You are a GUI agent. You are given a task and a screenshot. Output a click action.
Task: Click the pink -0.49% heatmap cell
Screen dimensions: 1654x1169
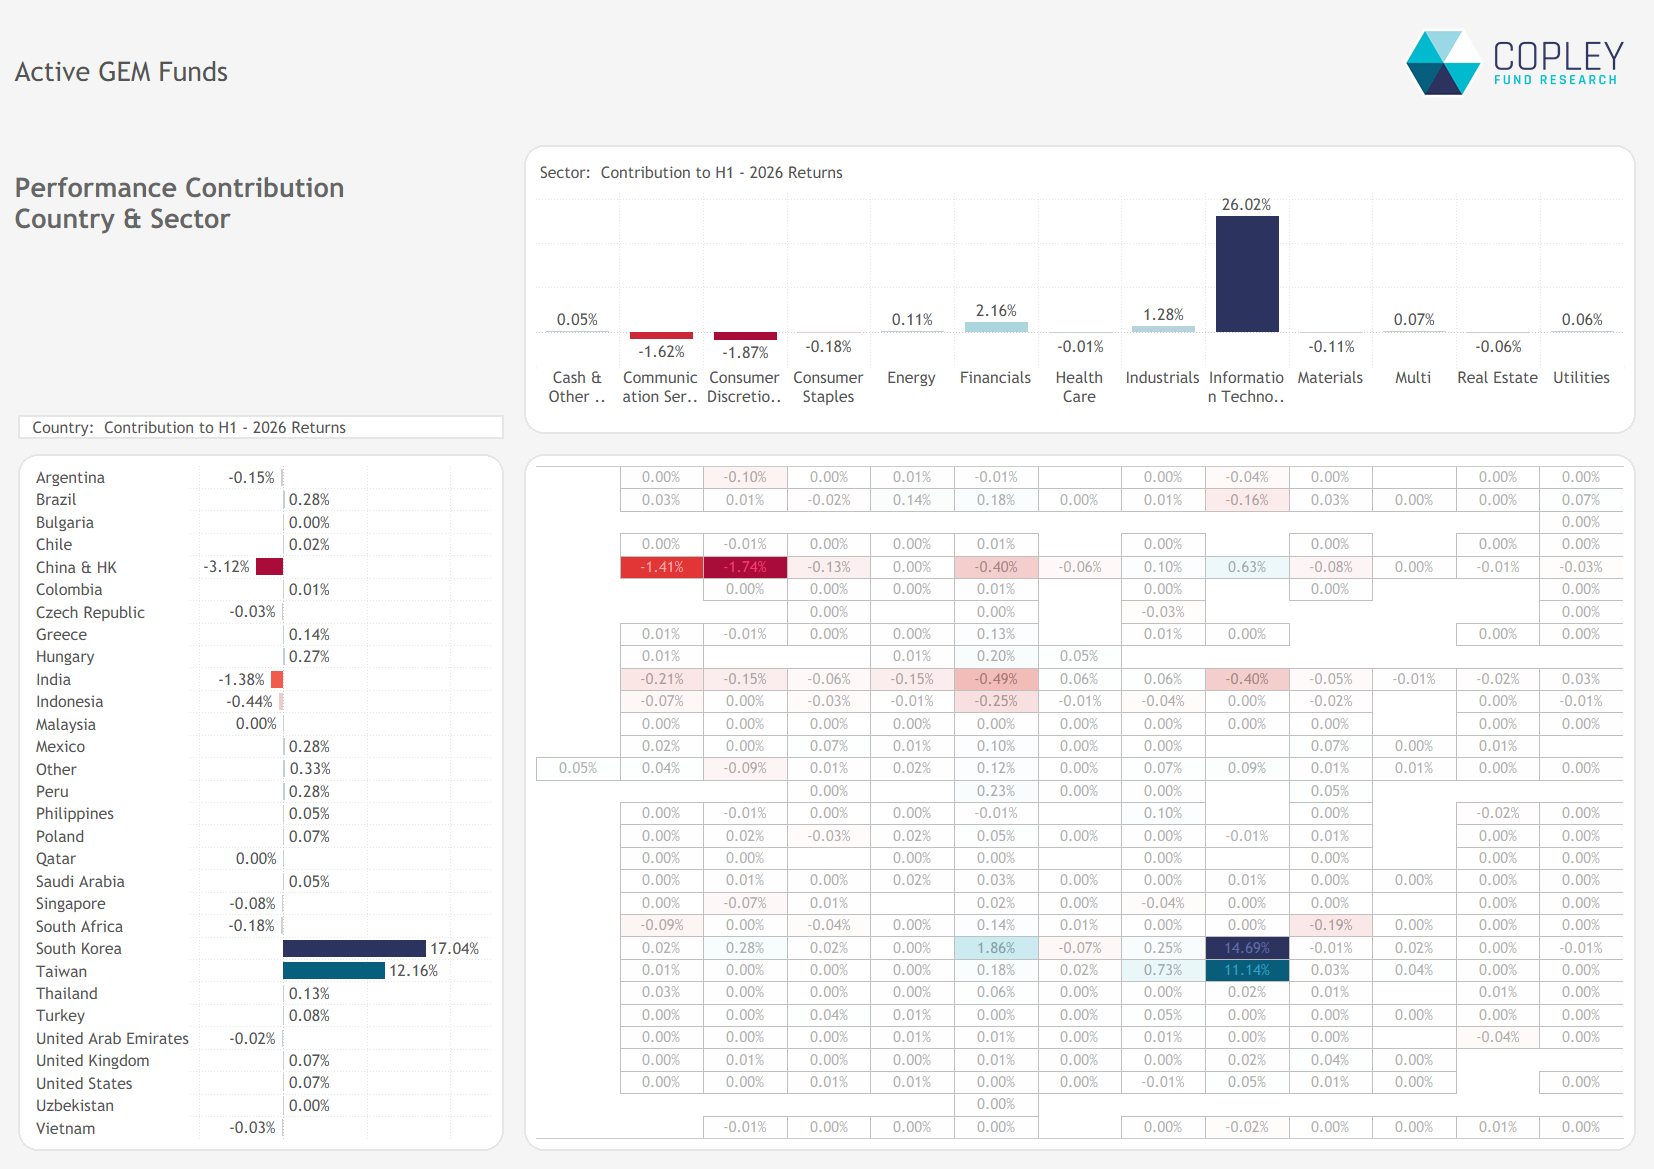[996, 679]
